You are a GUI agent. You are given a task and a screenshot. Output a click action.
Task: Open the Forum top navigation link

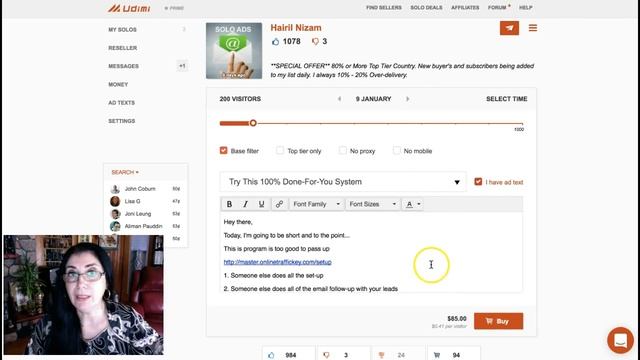pyautogui.click(x=497, y=8)
